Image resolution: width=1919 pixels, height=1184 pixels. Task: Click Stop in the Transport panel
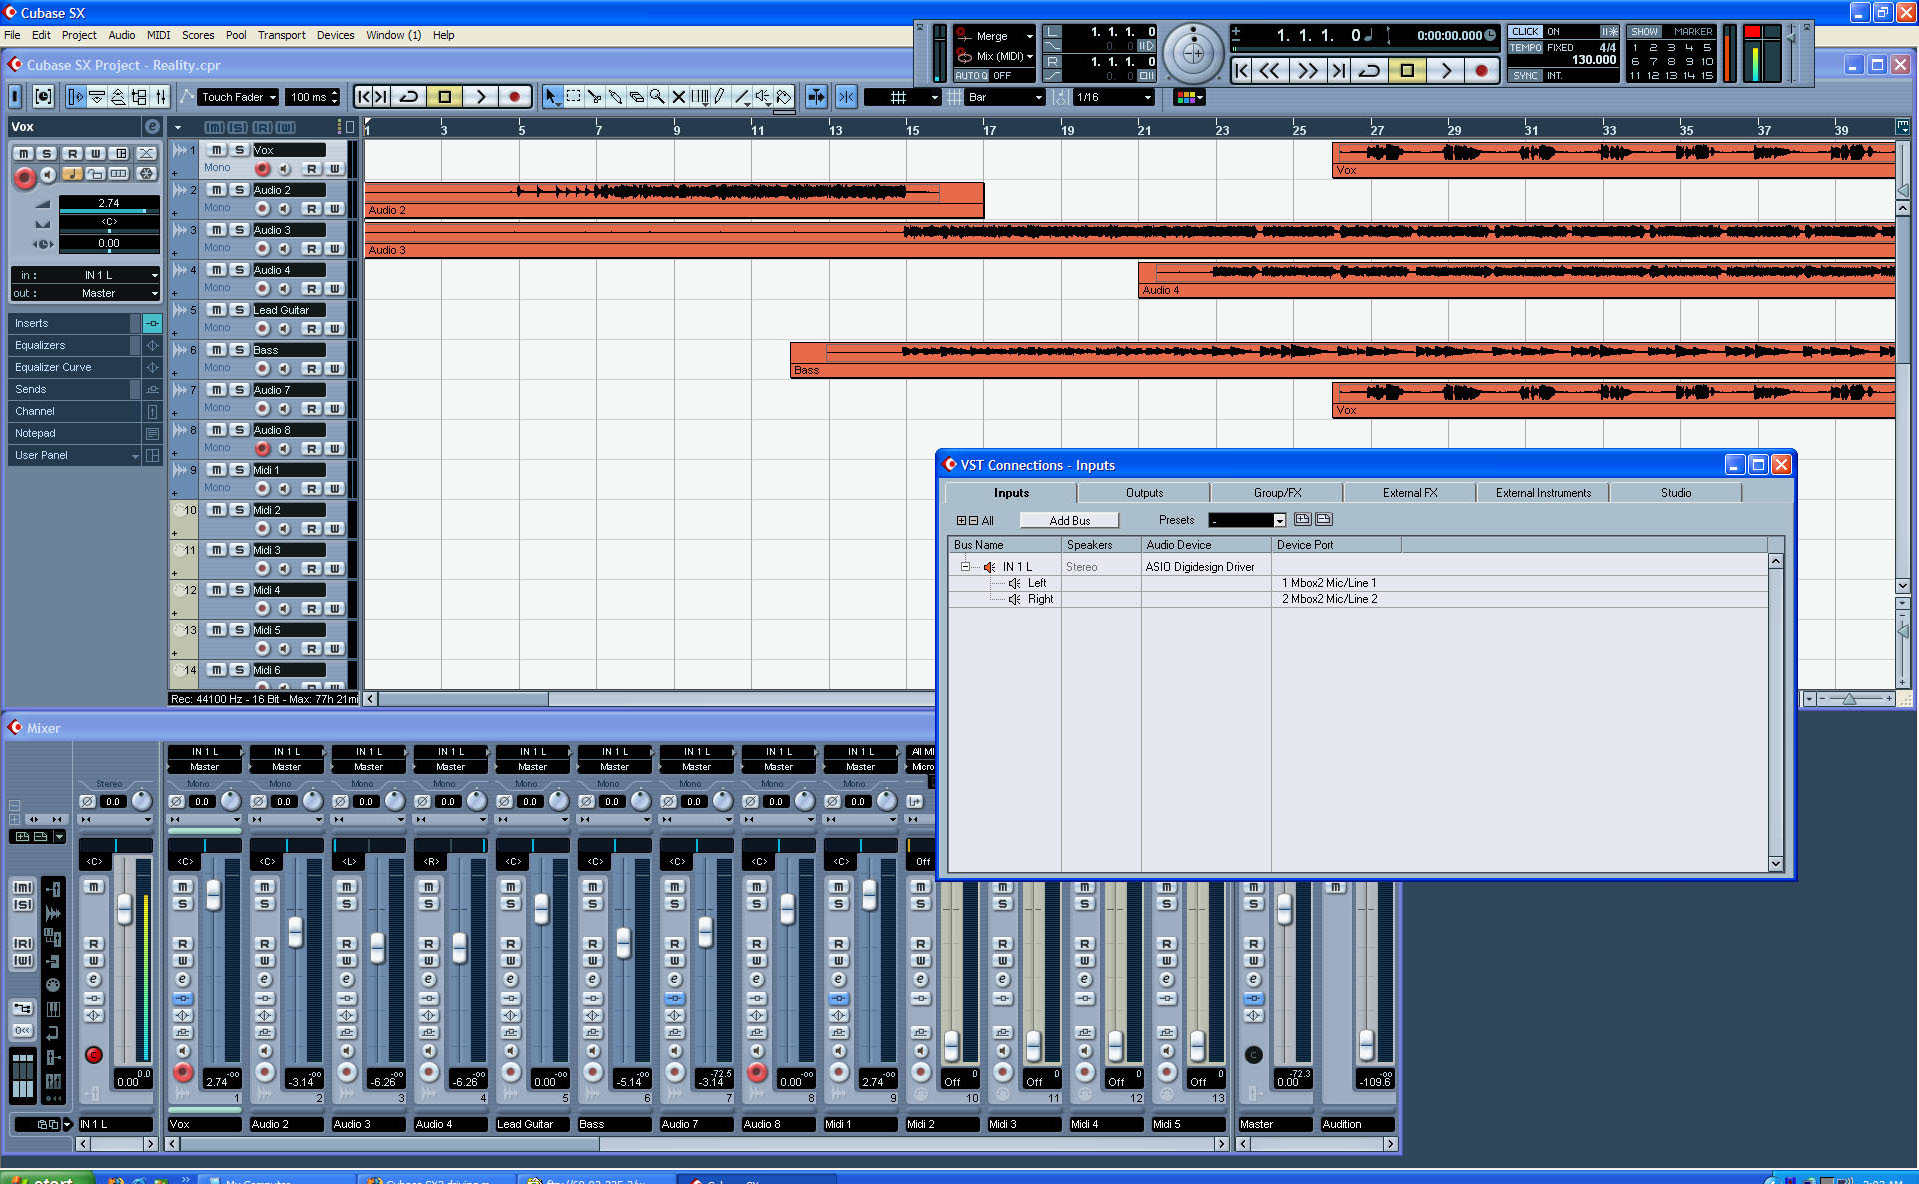(1407, 70)
